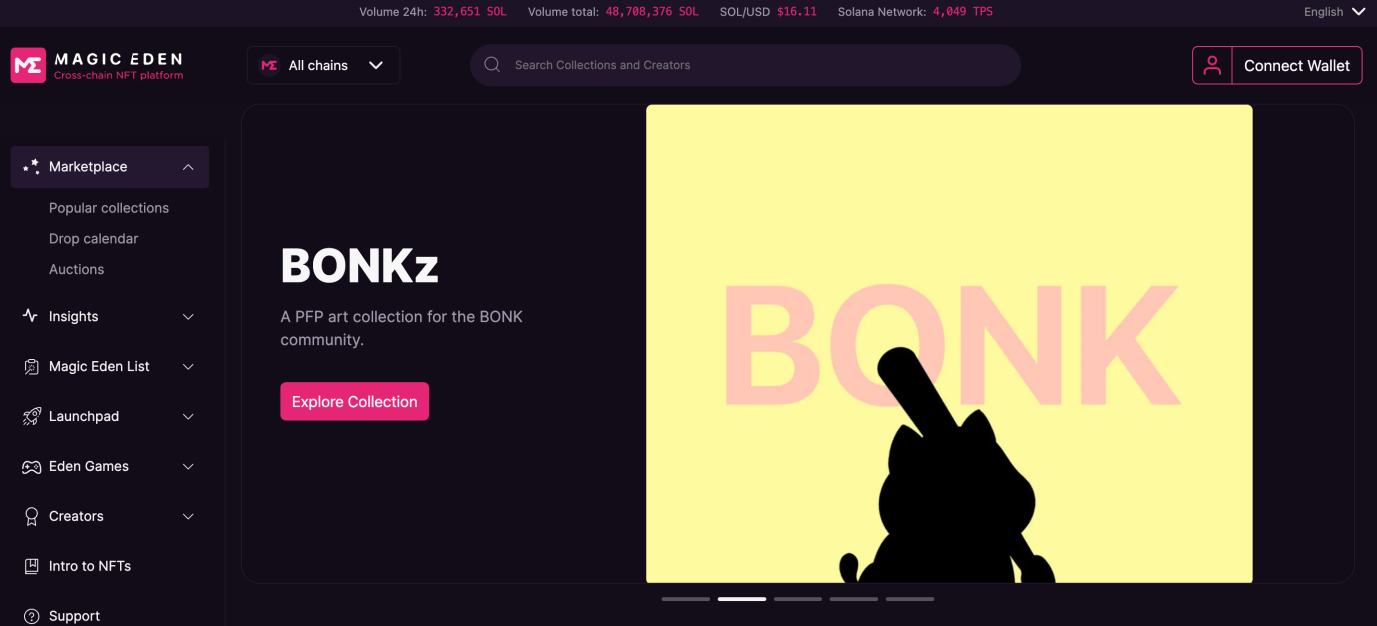Click Explore Collection button
The width and height of the screenshot is (1377, 626).
[355, 401]
